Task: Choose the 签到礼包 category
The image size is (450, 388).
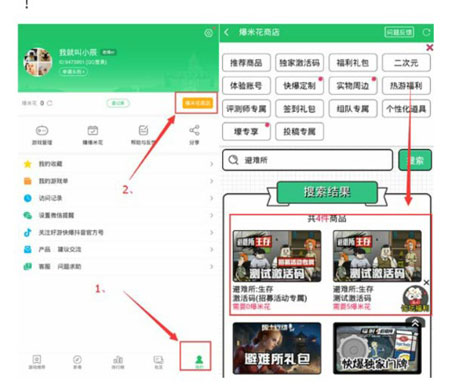Action: (299, 109)
